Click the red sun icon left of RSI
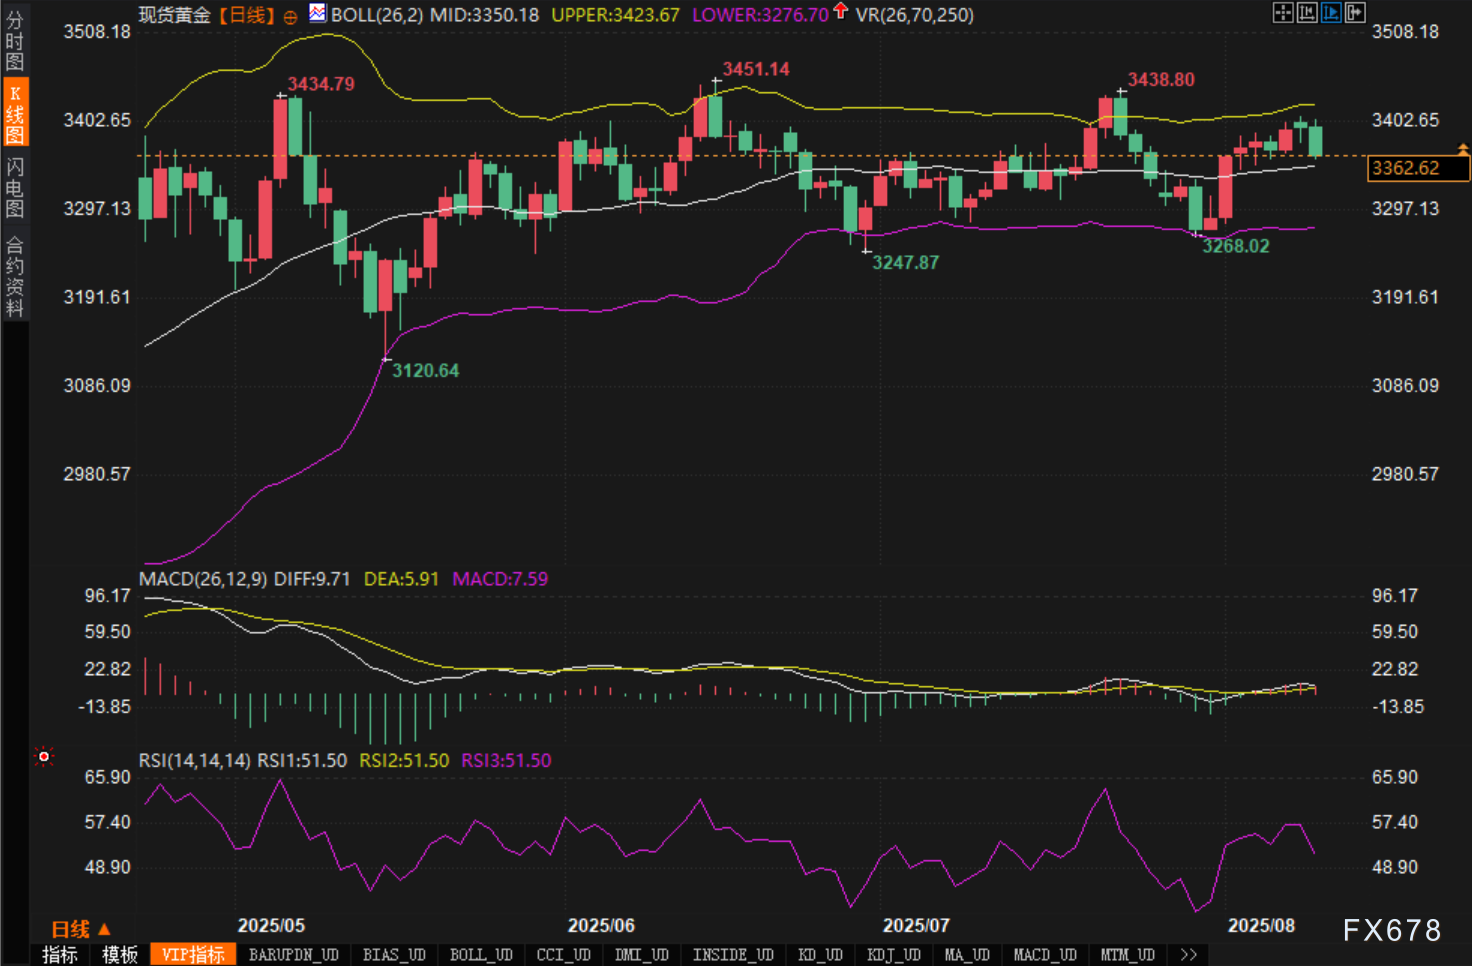1472x966 pixels. [x=43, y=757]
